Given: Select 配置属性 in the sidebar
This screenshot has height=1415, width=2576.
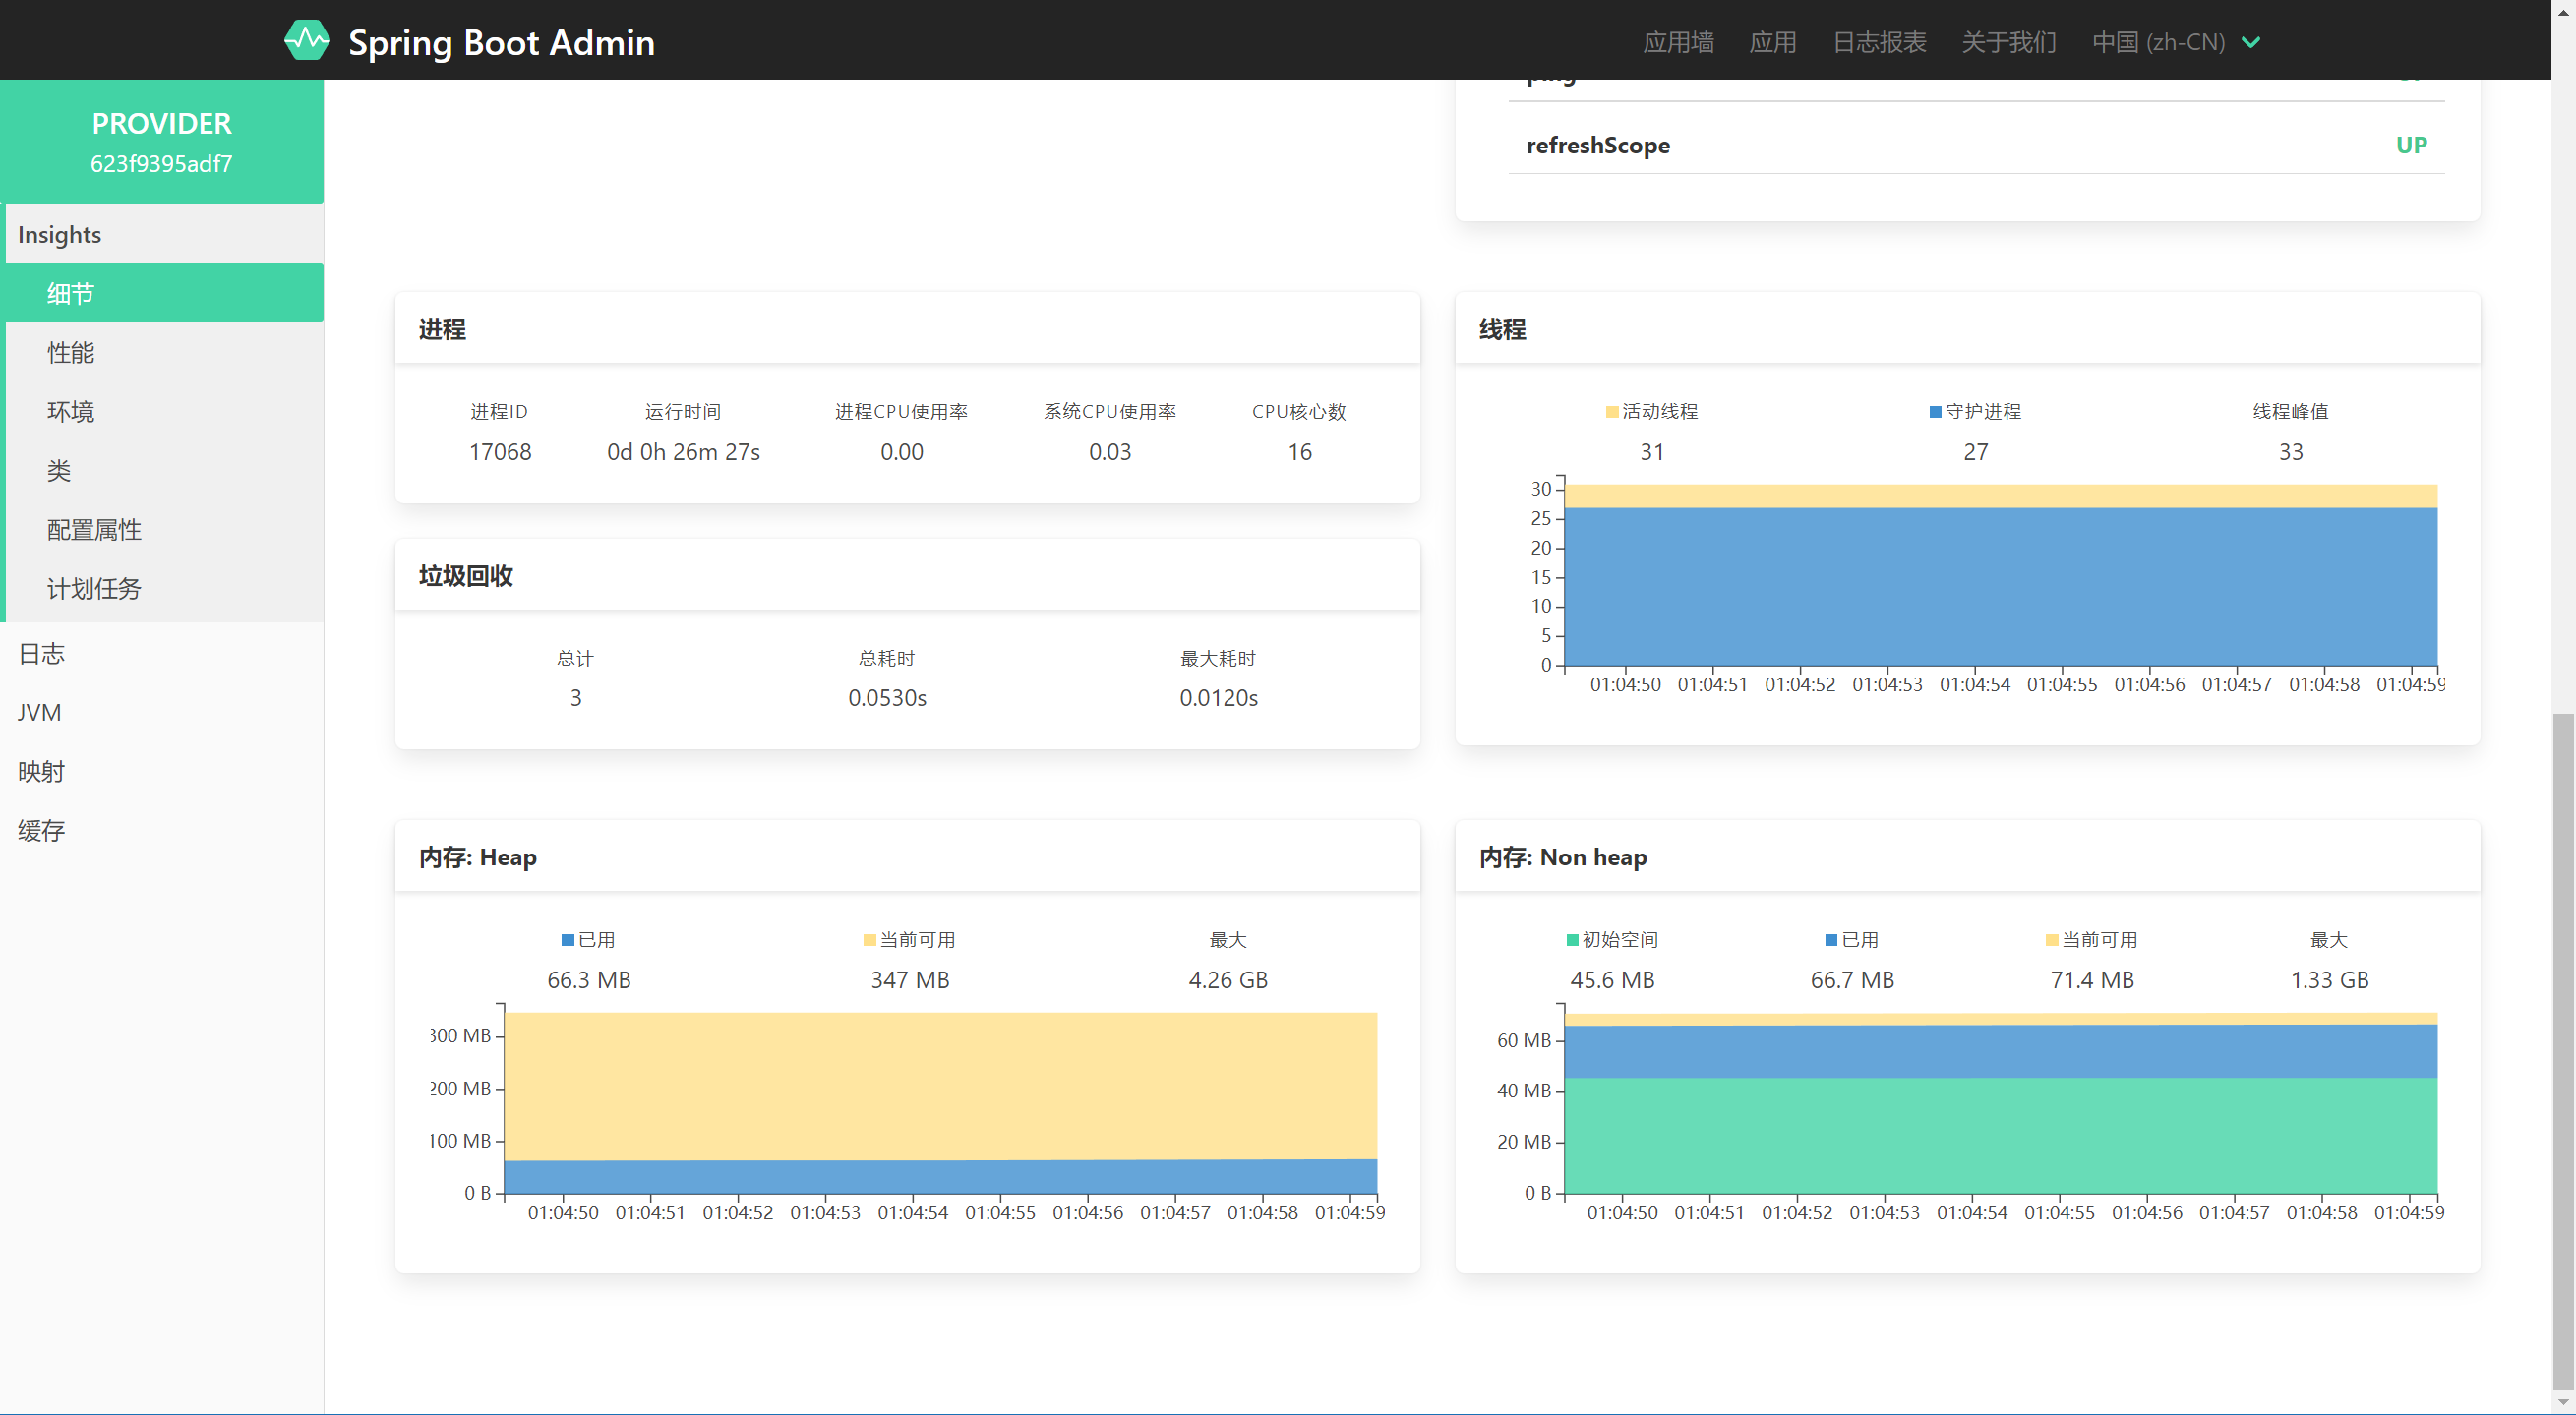Looking at the screenshot, I should click(93, 529).
